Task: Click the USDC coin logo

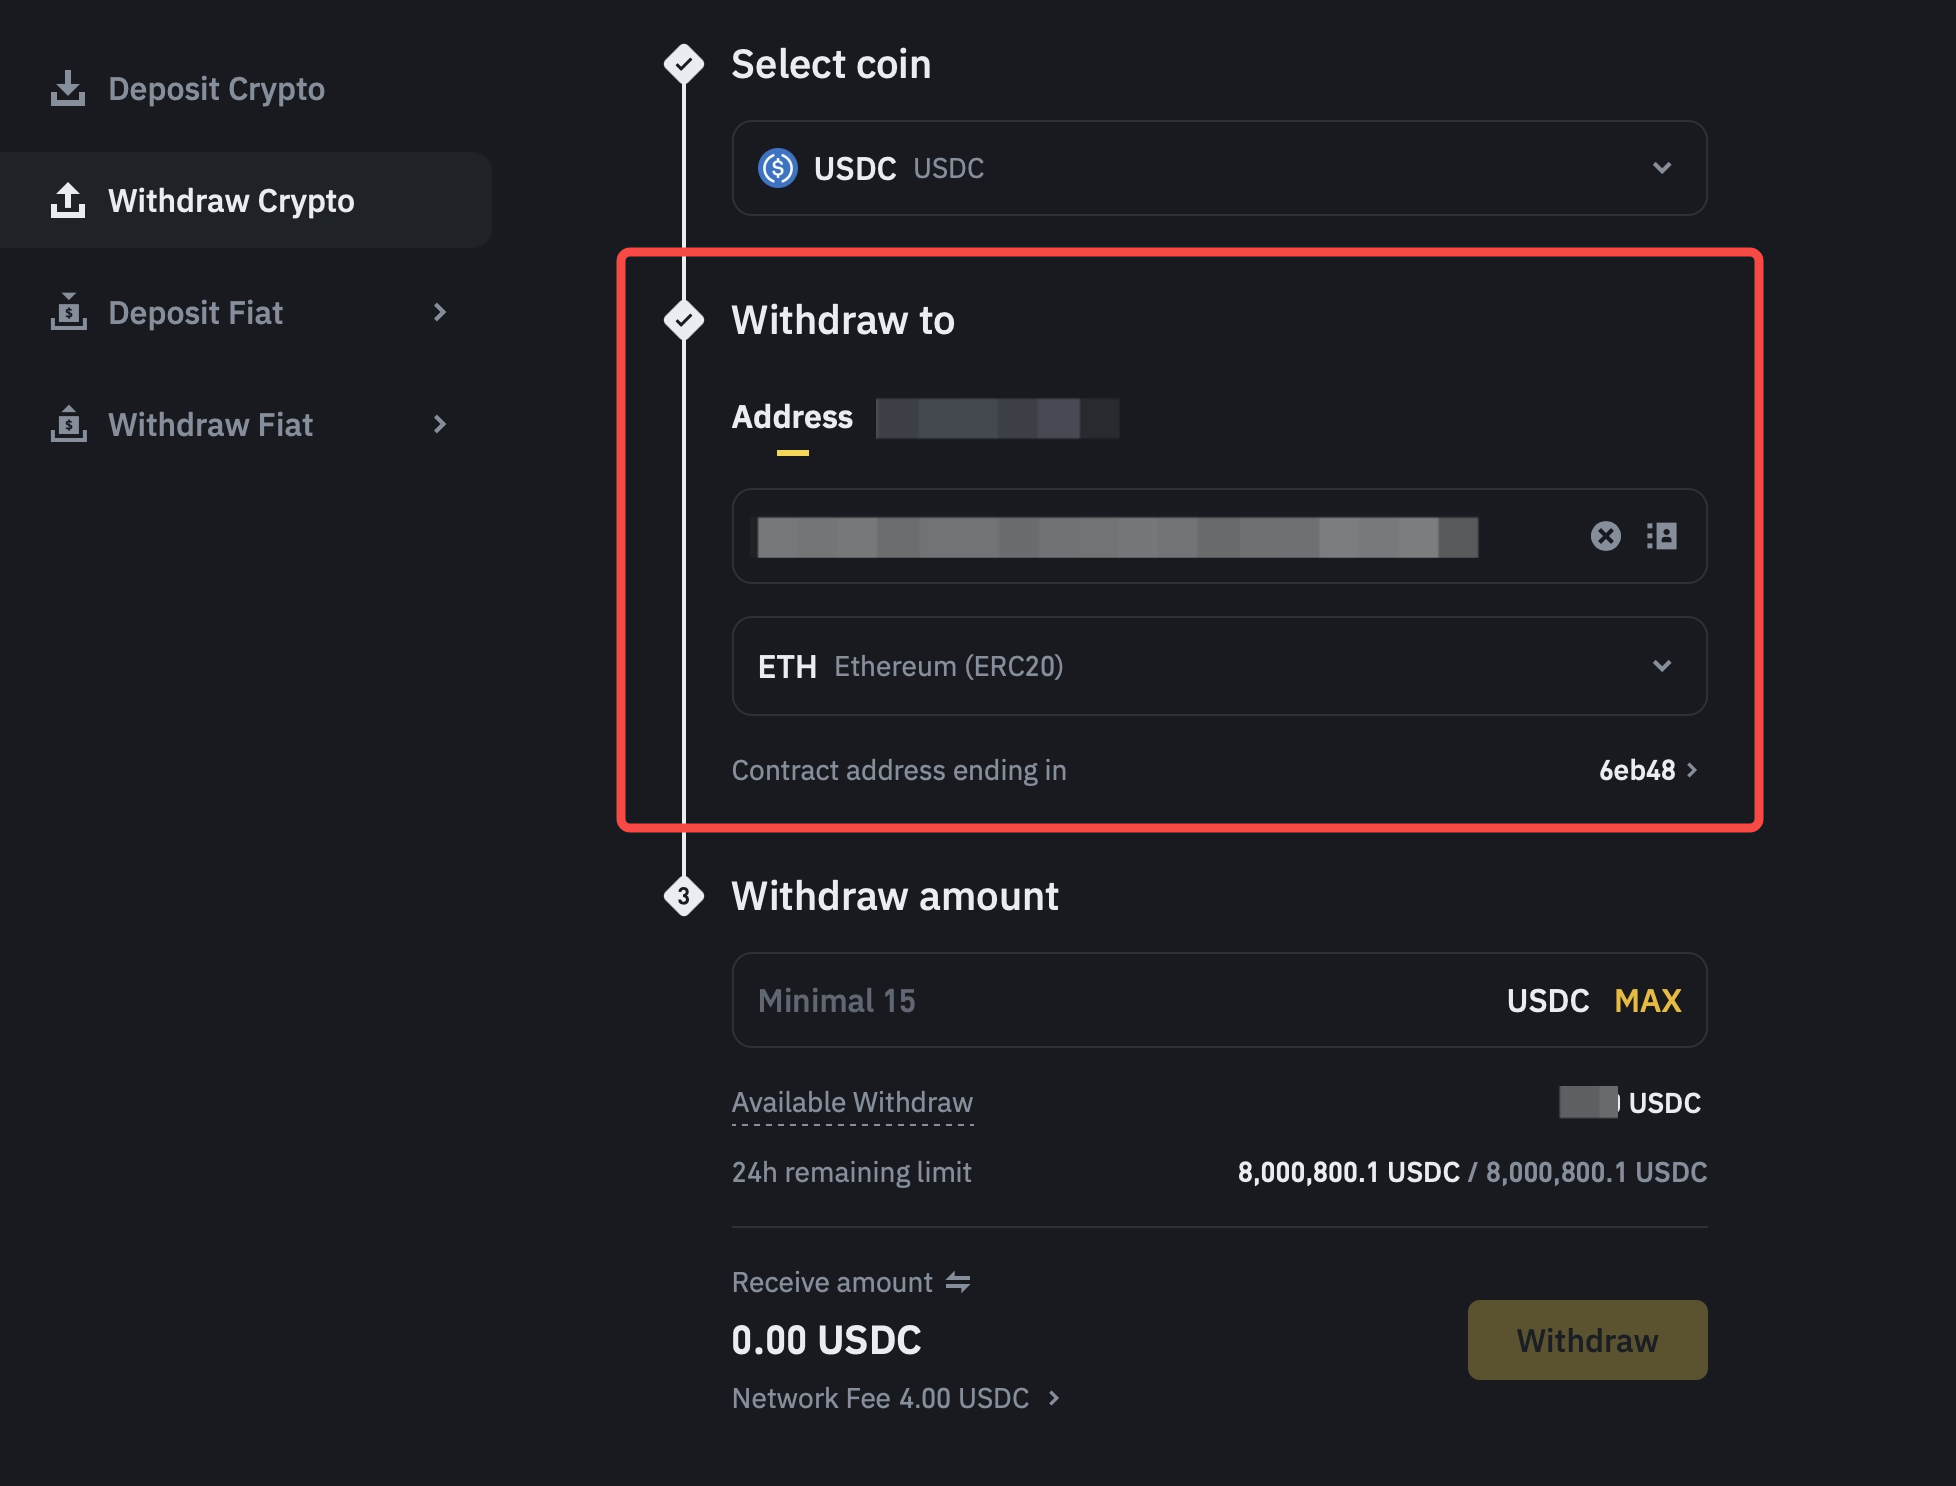Action: (777, 168)
